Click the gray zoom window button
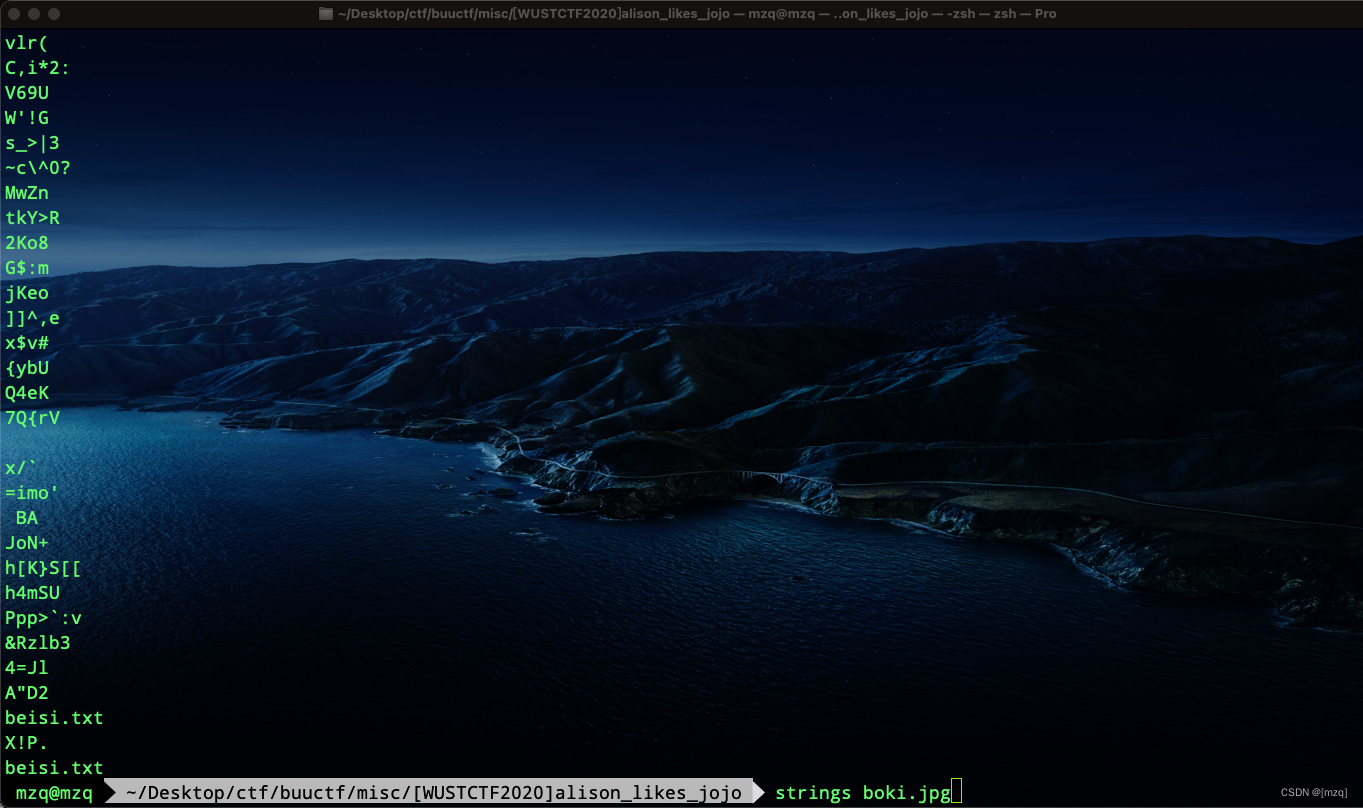This screenshot has width=1363, height=808. [x=54, y=14]
